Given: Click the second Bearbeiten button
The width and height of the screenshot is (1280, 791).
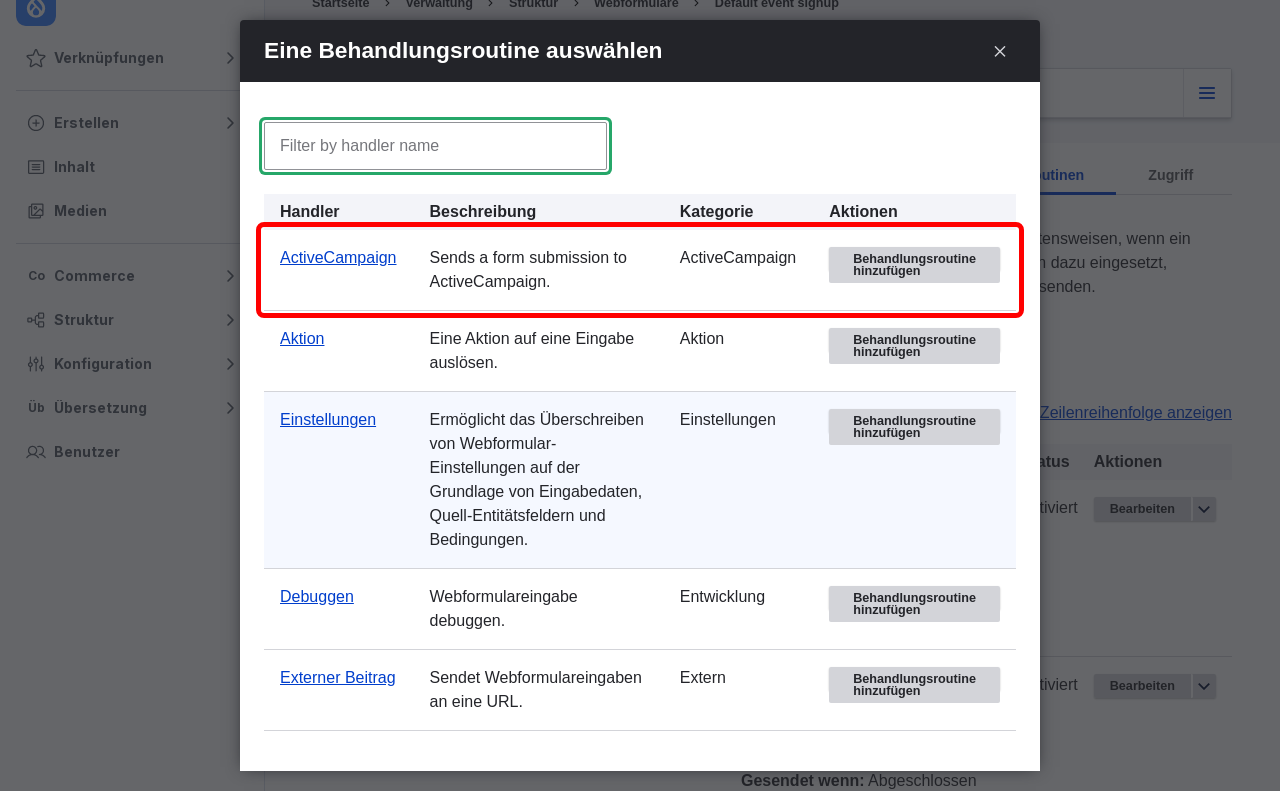Looking at the screenshot, I should (x=1142, y=686).
